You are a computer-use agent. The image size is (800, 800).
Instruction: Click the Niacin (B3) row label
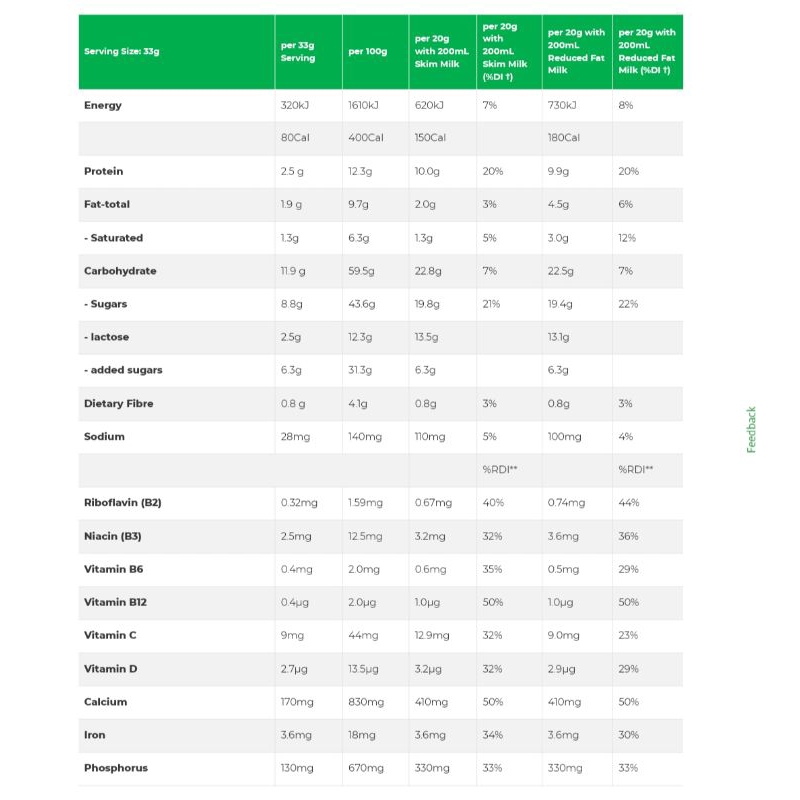113,536
